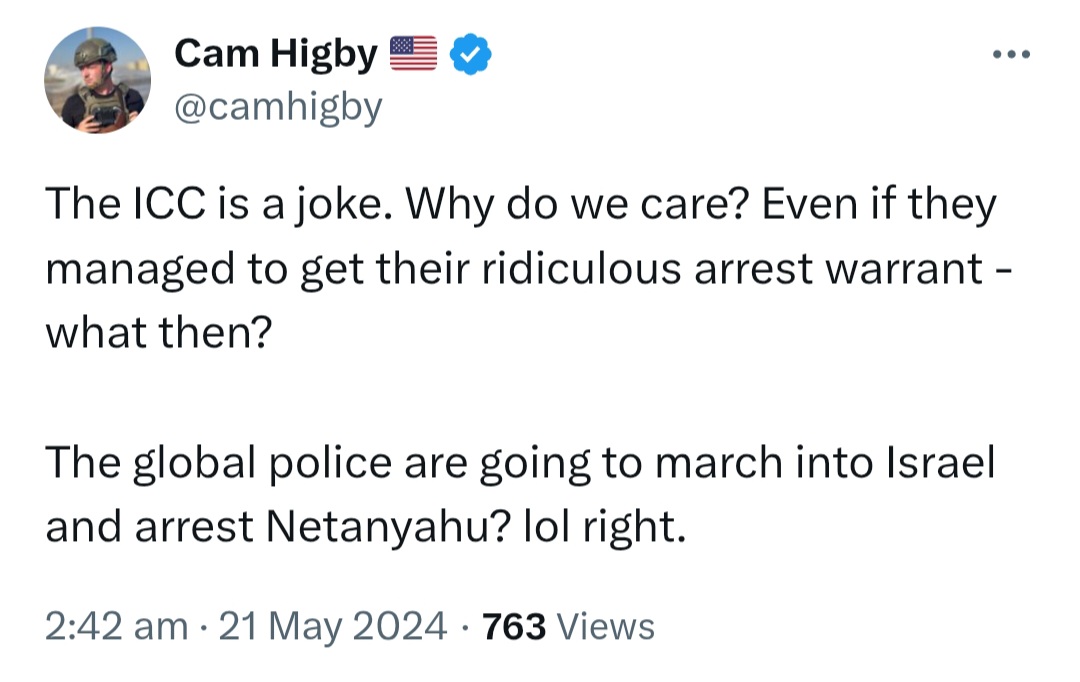Click the words 'arrest warrant' in tweet
Image resolution: width=1080 pixels, height=682 pixels.
838,269
